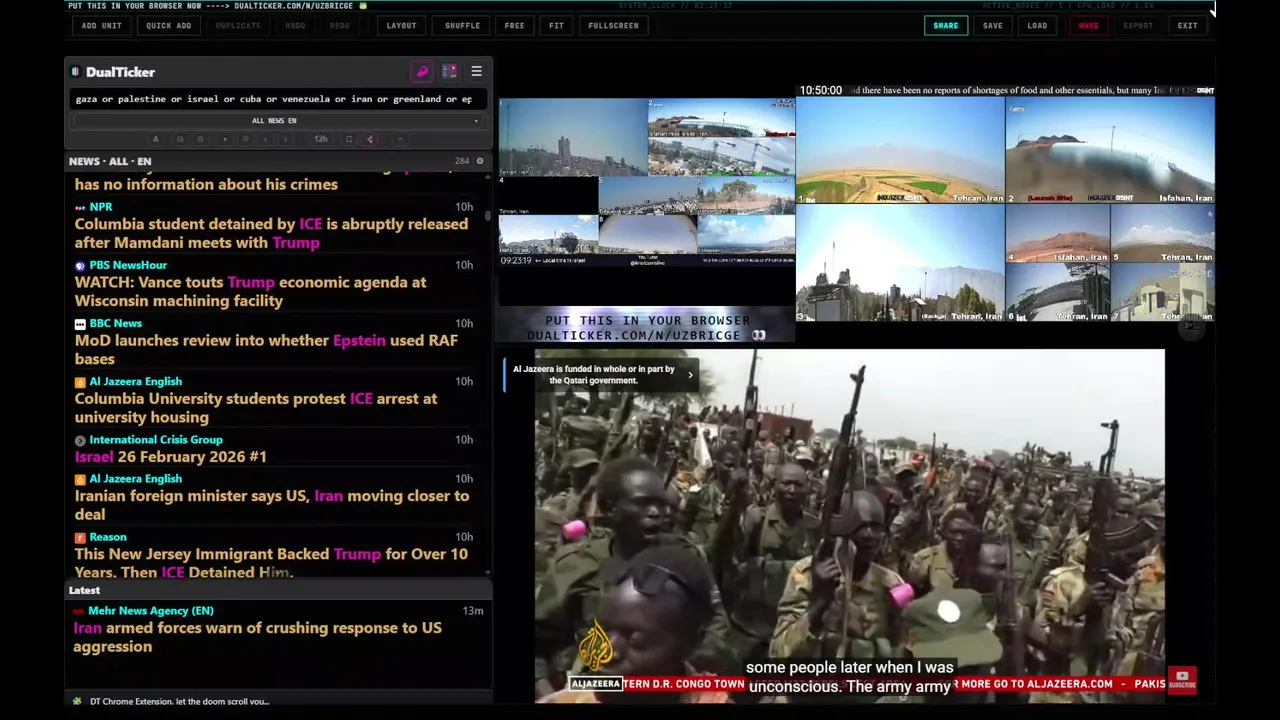
Task: Click UNDO in top toolbar
Action: [x=295, y=25]
